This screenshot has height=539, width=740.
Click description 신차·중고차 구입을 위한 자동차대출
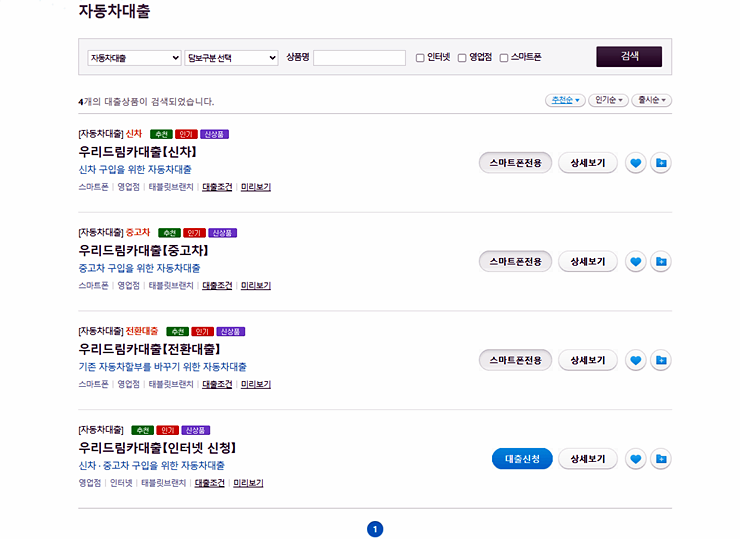151,465
